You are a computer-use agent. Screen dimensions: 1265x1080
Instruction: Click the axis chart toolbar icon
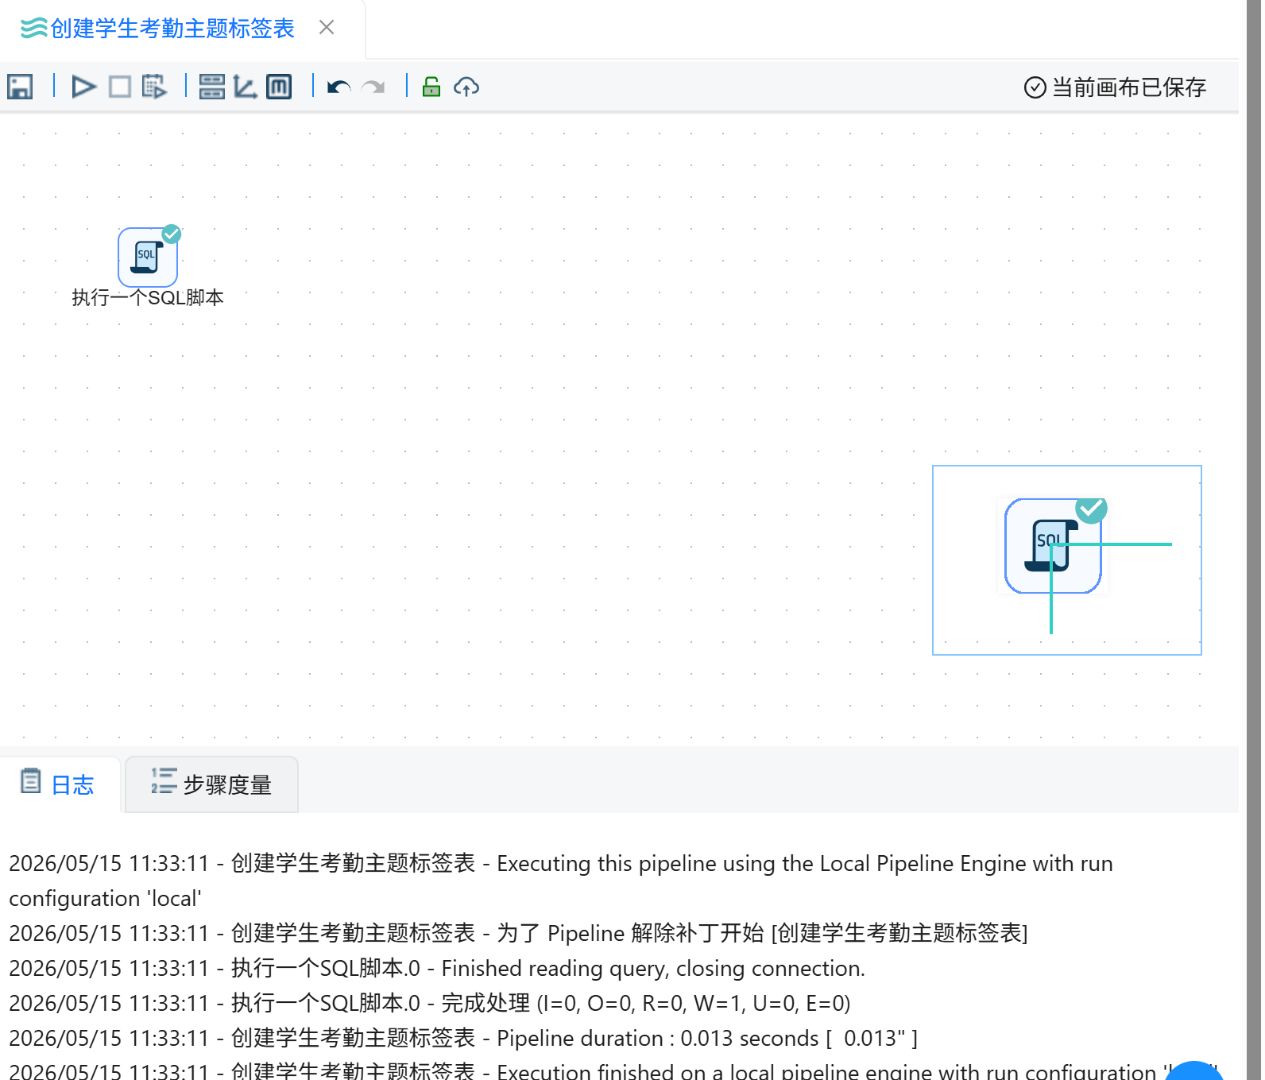(245, 87)
